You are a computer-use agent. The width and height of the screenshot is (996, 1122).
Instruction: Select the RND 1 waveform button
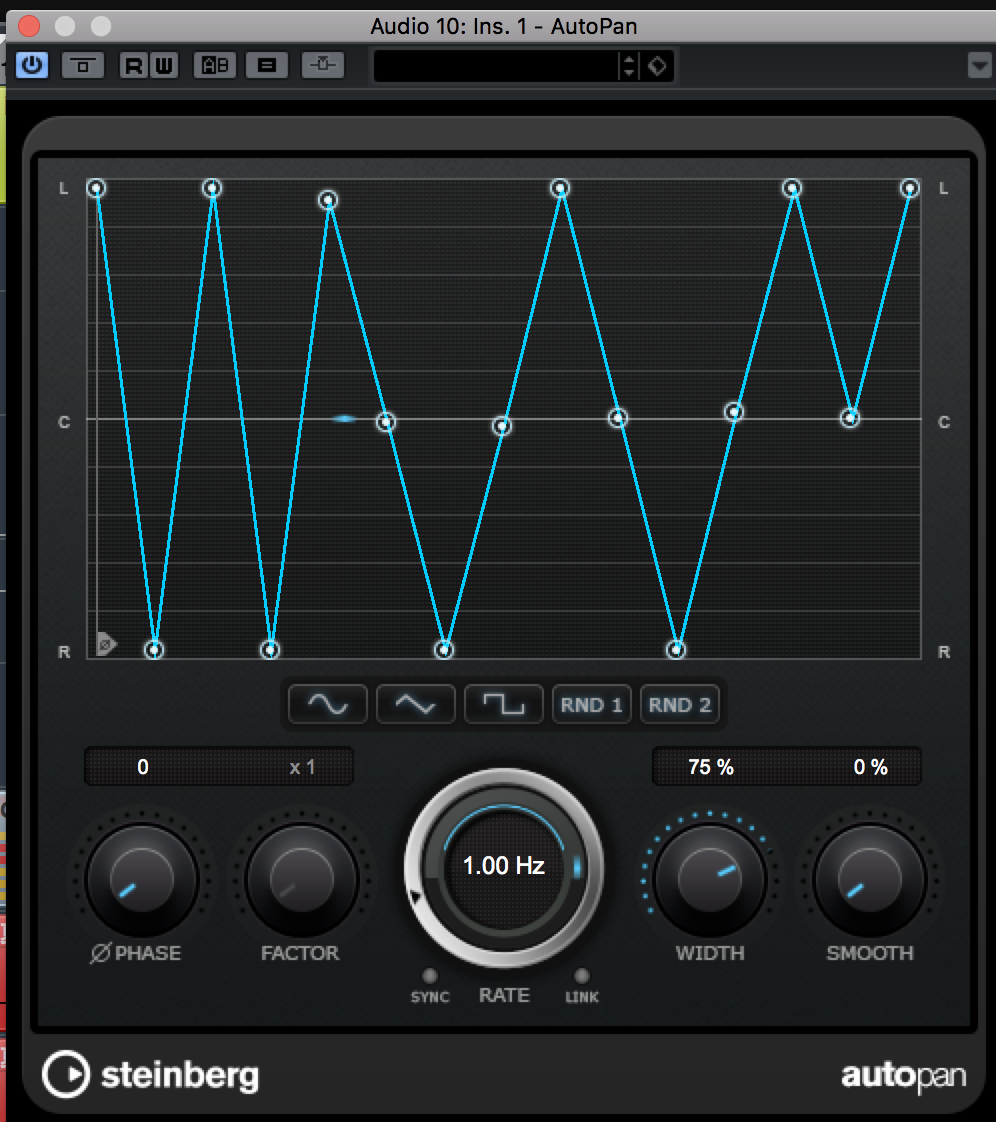point(592,705)
